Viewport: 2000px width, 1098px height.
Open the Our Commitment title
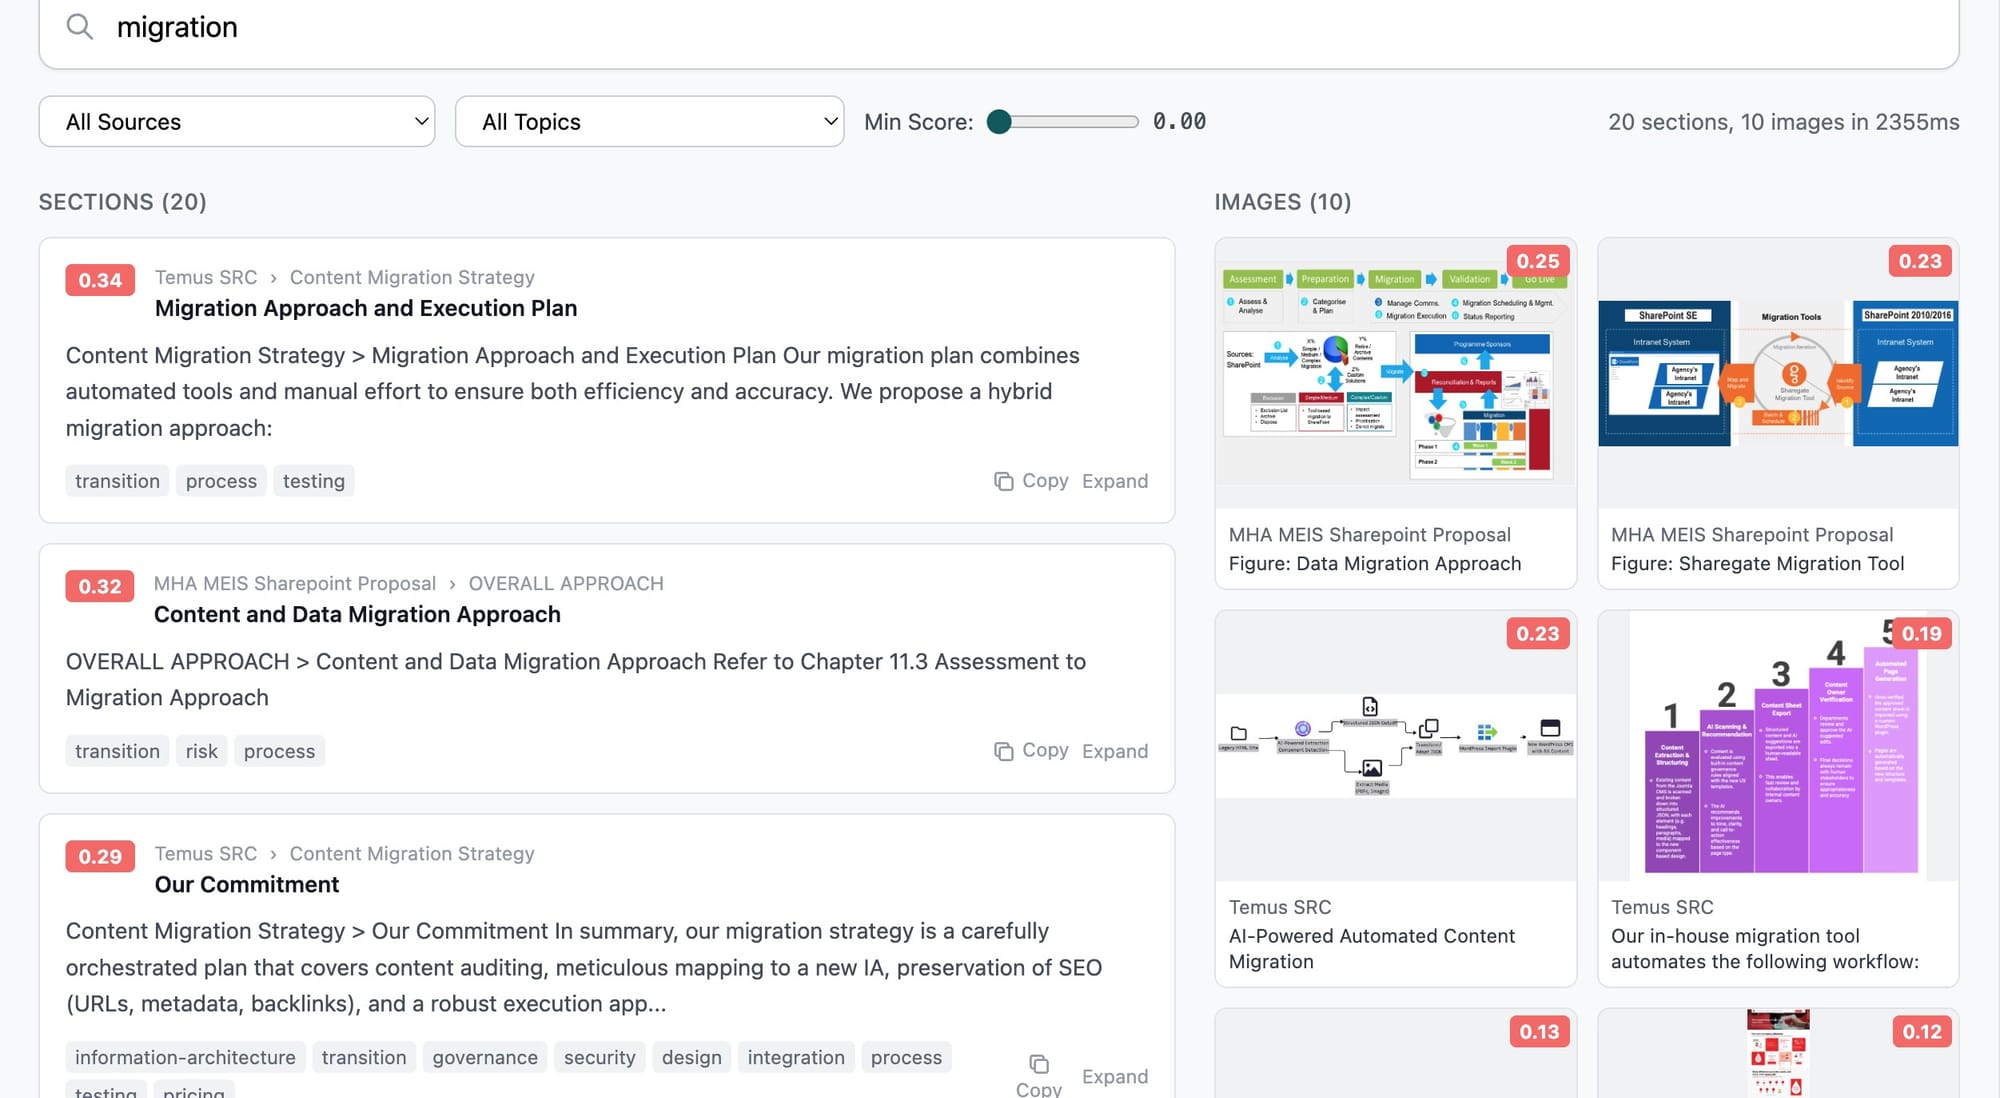(247, 884)
